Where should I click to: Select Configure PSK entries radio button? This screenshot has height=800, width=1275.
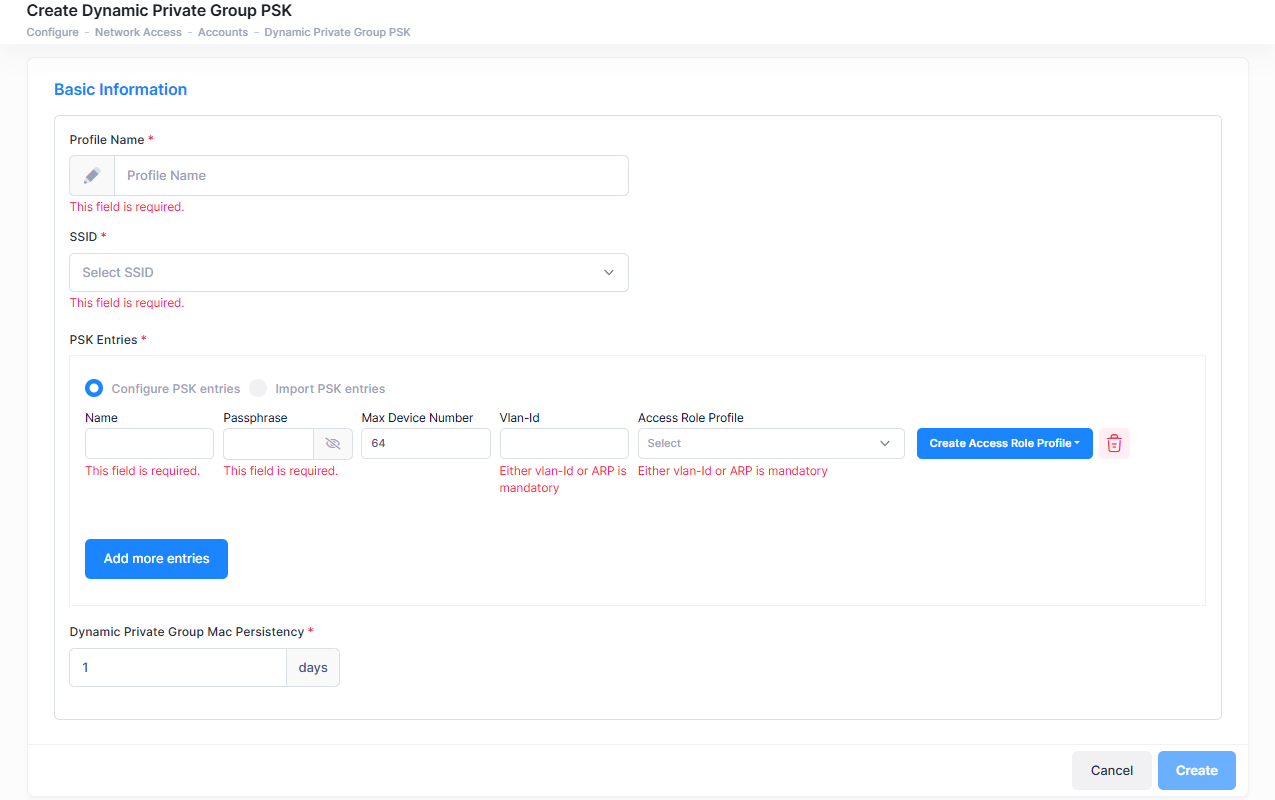(x=94, y=389)
